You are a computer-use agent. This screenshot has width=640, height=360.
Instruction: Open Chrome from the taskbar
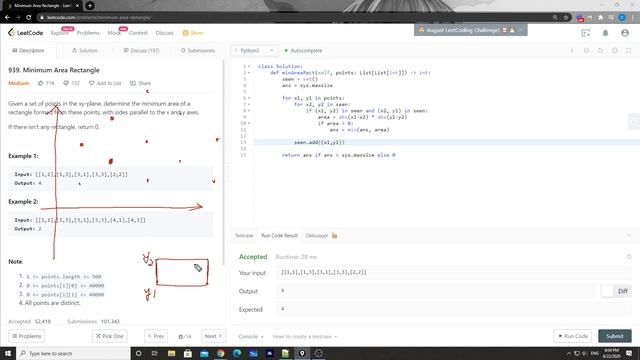point(220,353)
